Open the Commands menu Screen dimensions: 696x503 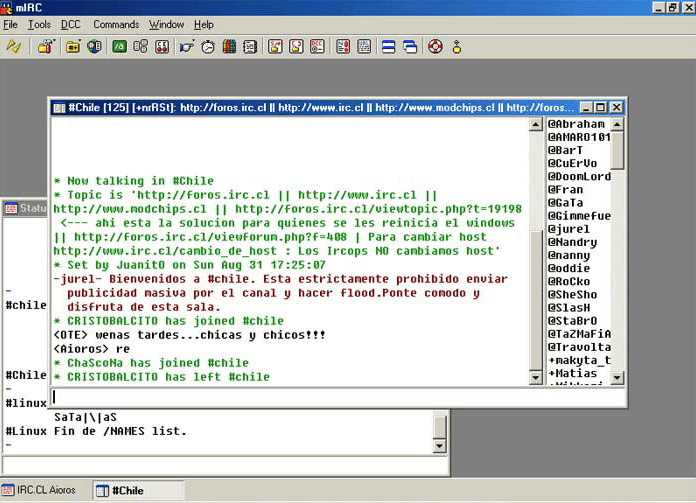(x=116, y=24)
